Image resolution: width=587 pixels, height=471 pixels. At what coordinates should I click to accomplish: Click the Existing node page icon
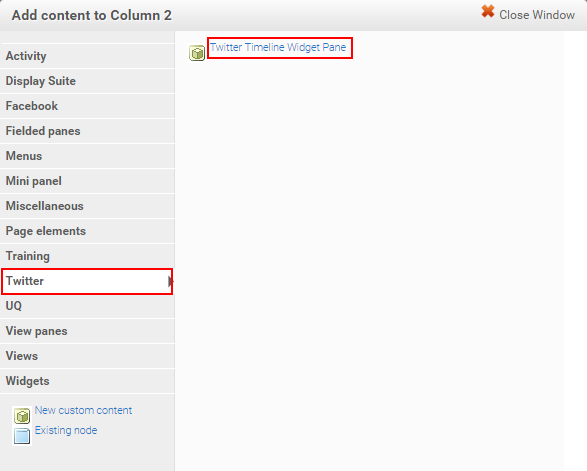click(x=22, y=436)
